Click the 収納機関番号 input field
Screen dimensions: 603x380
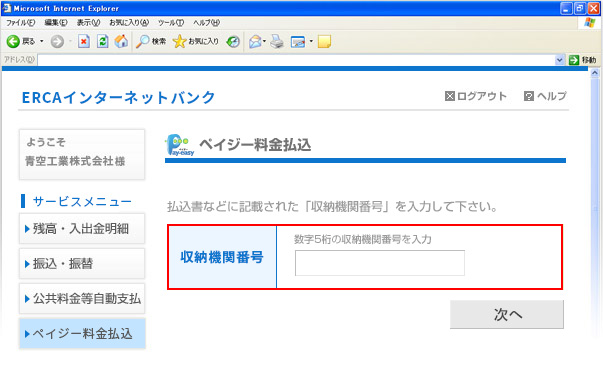(x=380, y=263)
